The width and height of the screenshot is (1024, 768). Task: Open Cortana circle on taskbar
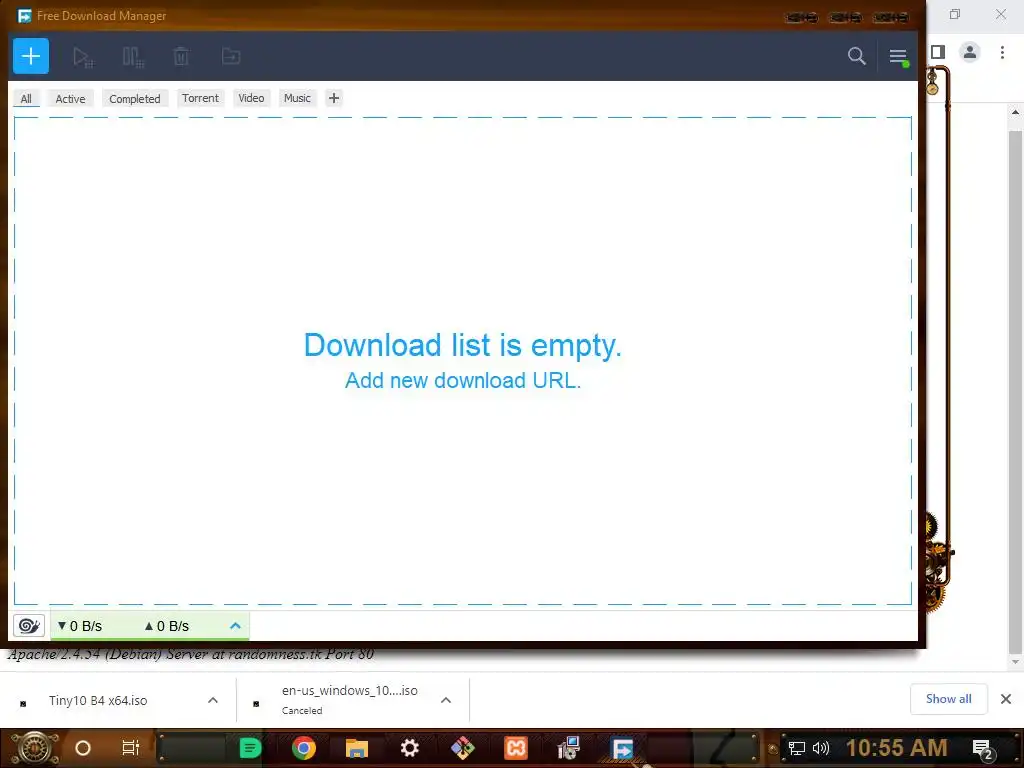83,748
